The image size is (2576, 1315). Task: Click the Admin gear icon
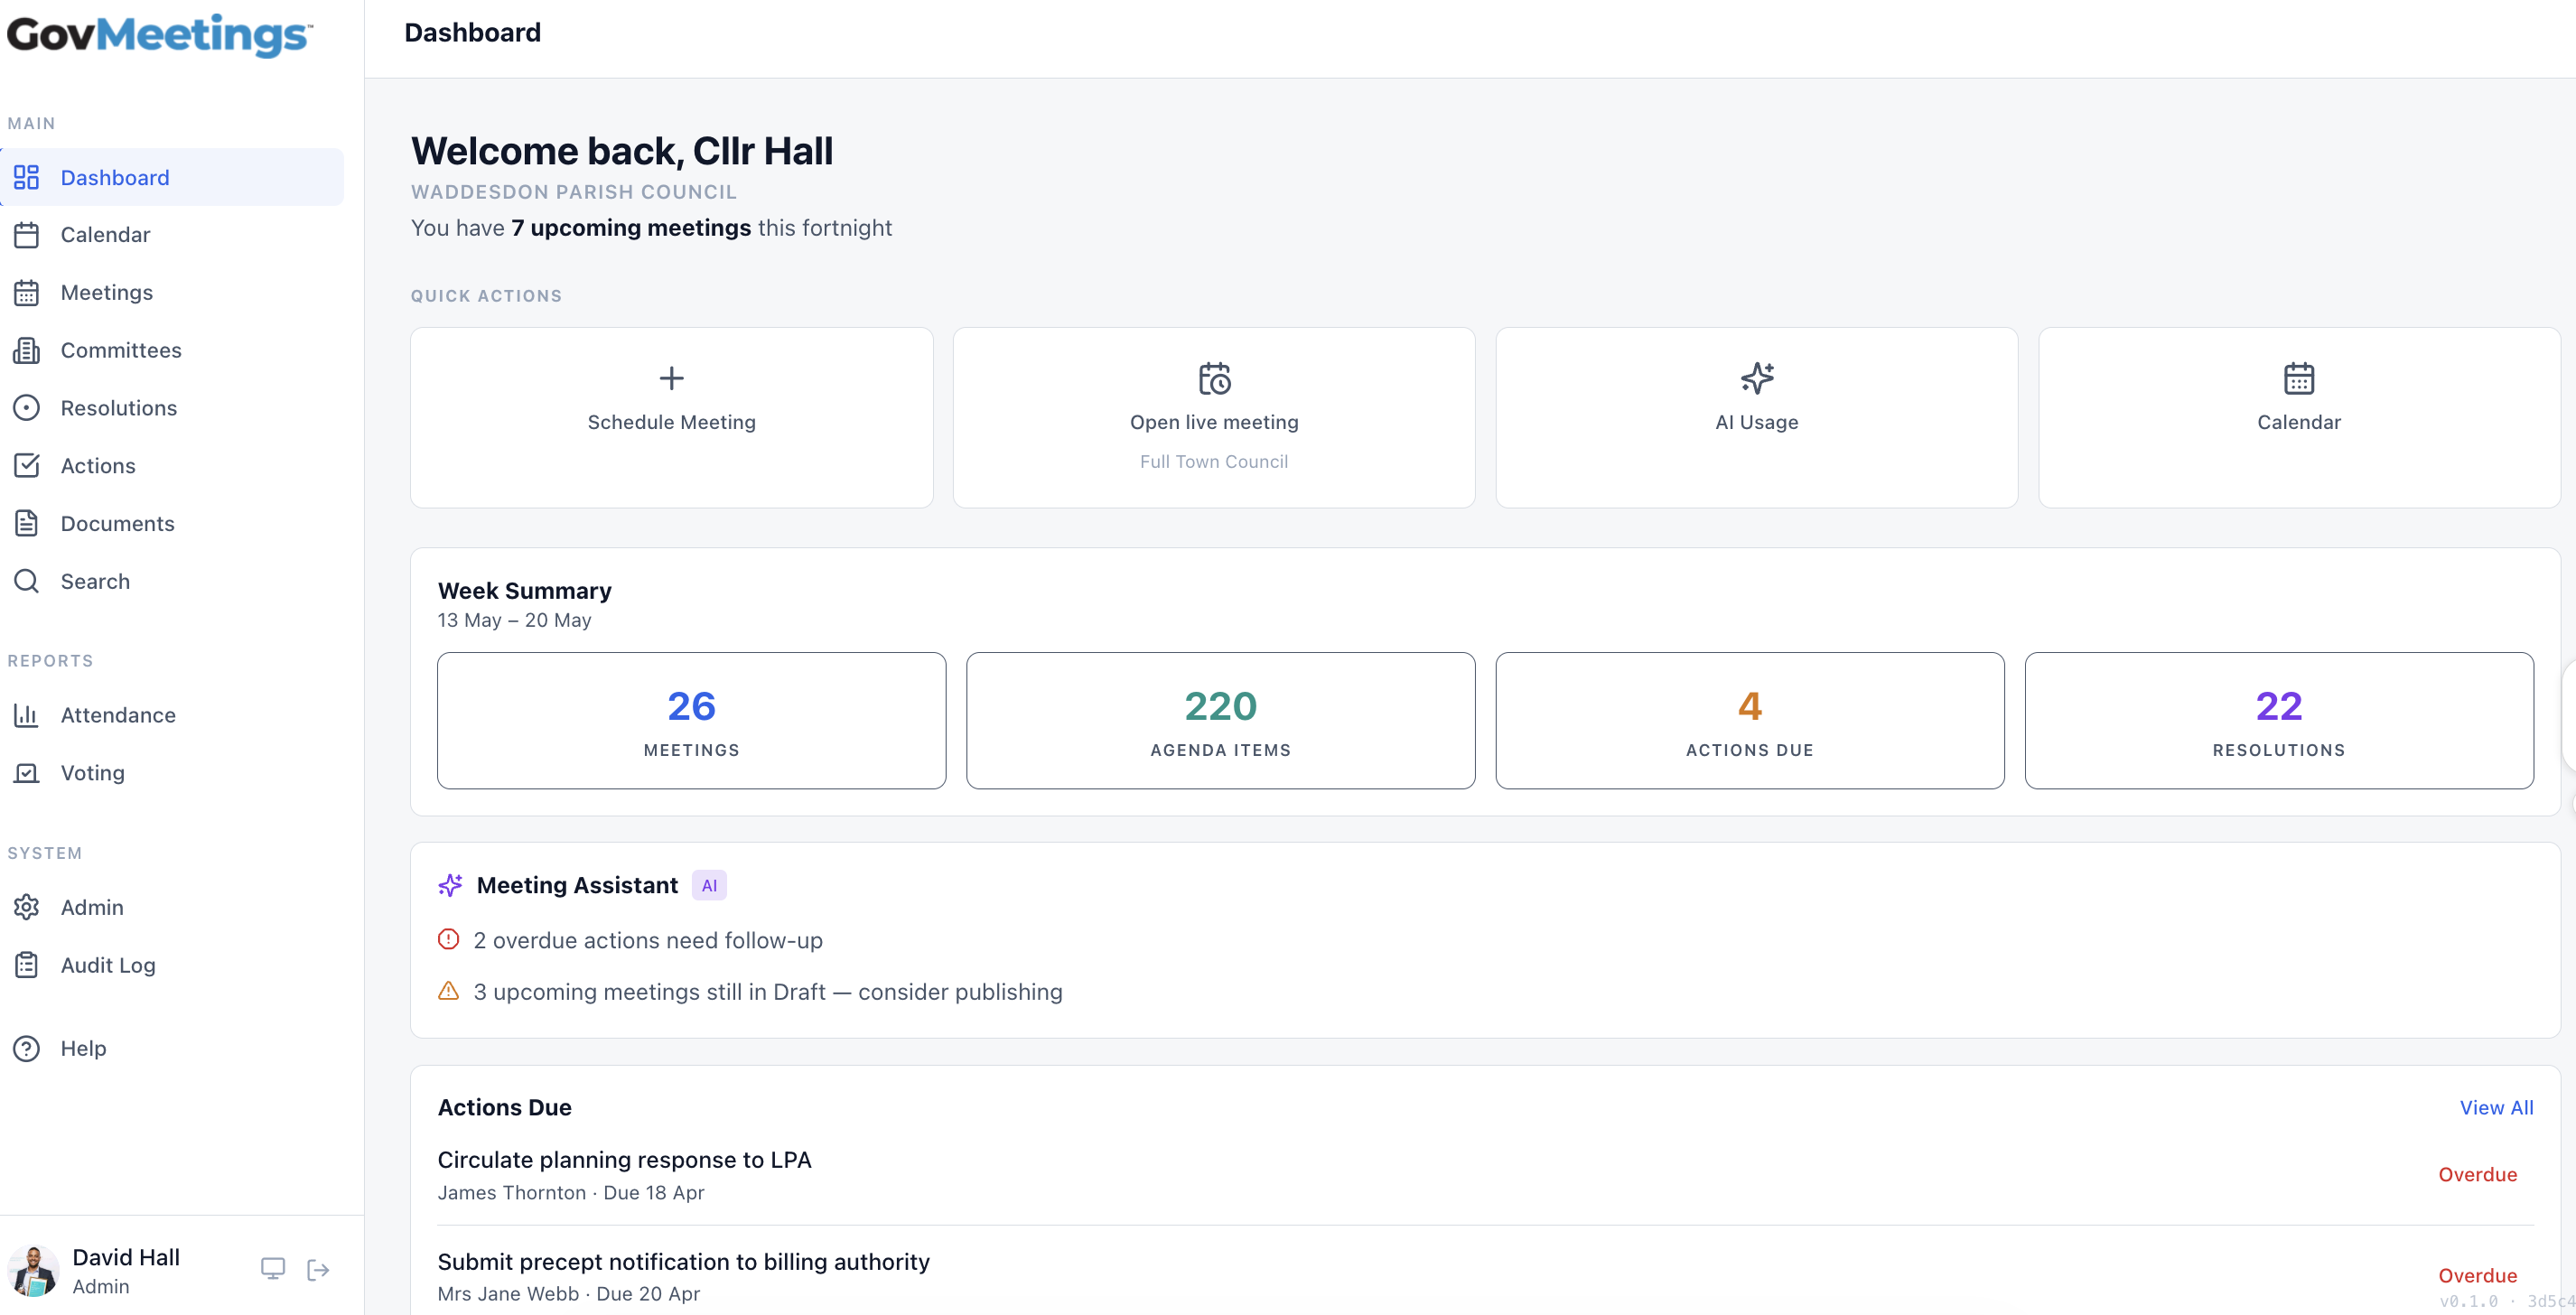(26, 907)
